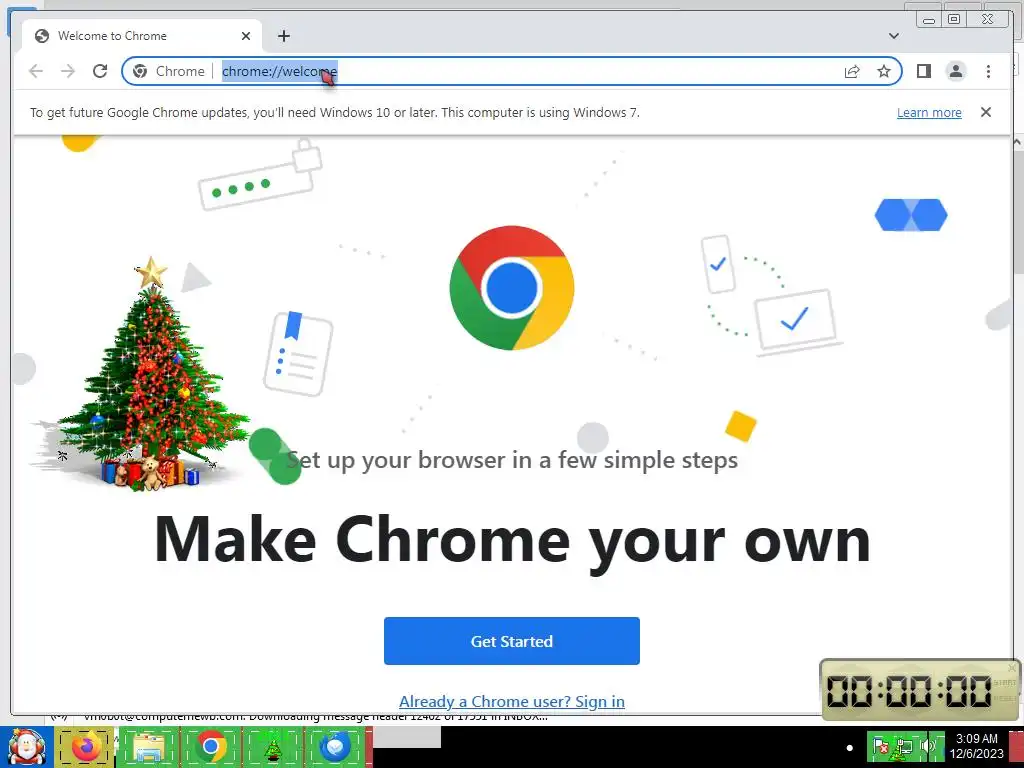
Task: Open the network tray icon
Action: pyautogui.click(x=904, y=746)
